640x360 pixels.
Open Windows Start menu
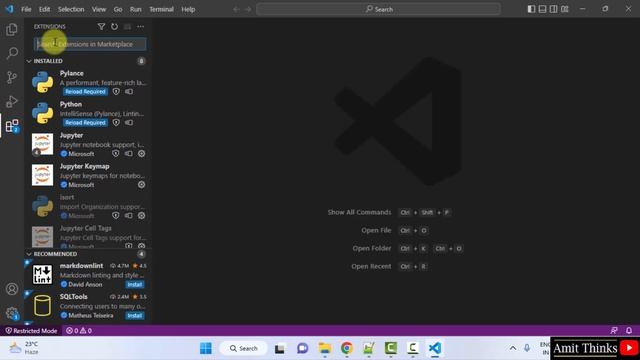pyautogui.click(x=206, y=348)
